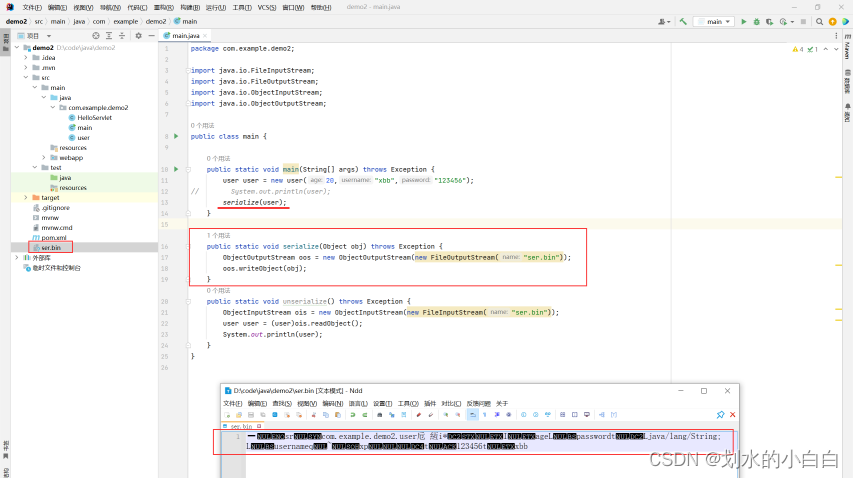Open the VCS(S) menu
853x478 pixels.
267,8
